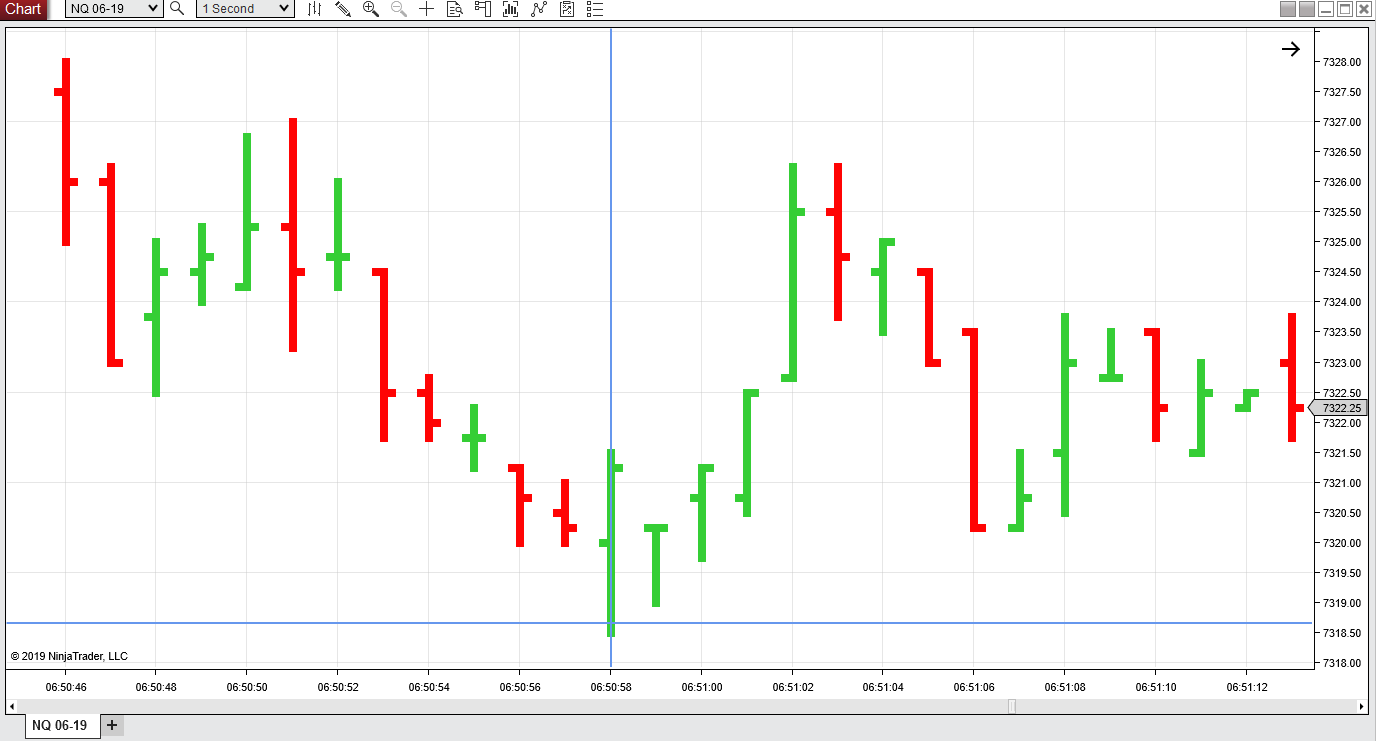1376x741 pixels.
Task: Click the 7318.00 price axis label
Action: (x=1341, y=663)
